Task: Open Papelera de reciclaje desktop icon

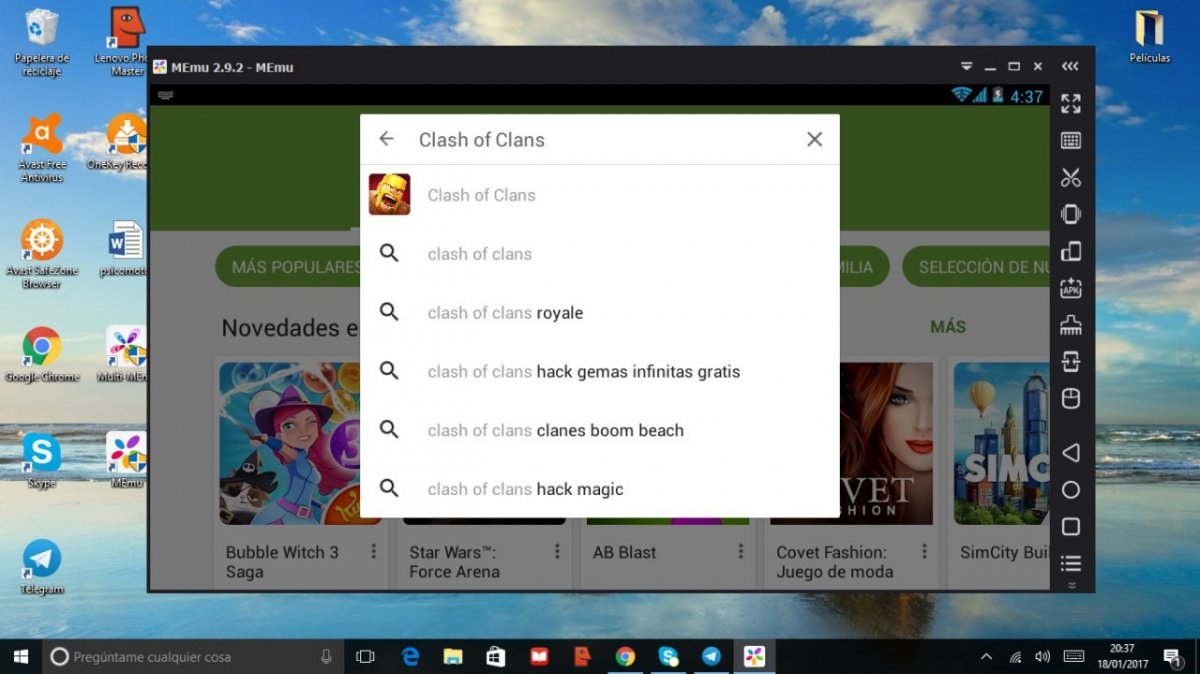Action: tap(42, 42)
